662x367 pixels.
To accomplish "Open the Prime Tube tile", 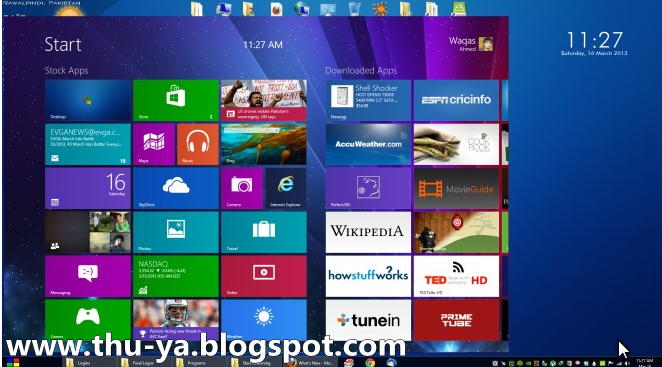I will click(456, 320).
